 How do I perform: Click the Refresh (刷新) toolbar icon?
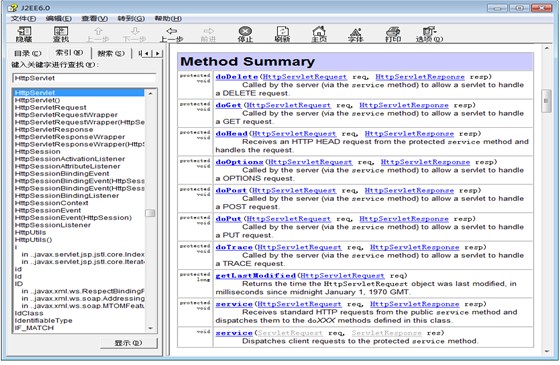pos(282,35)
